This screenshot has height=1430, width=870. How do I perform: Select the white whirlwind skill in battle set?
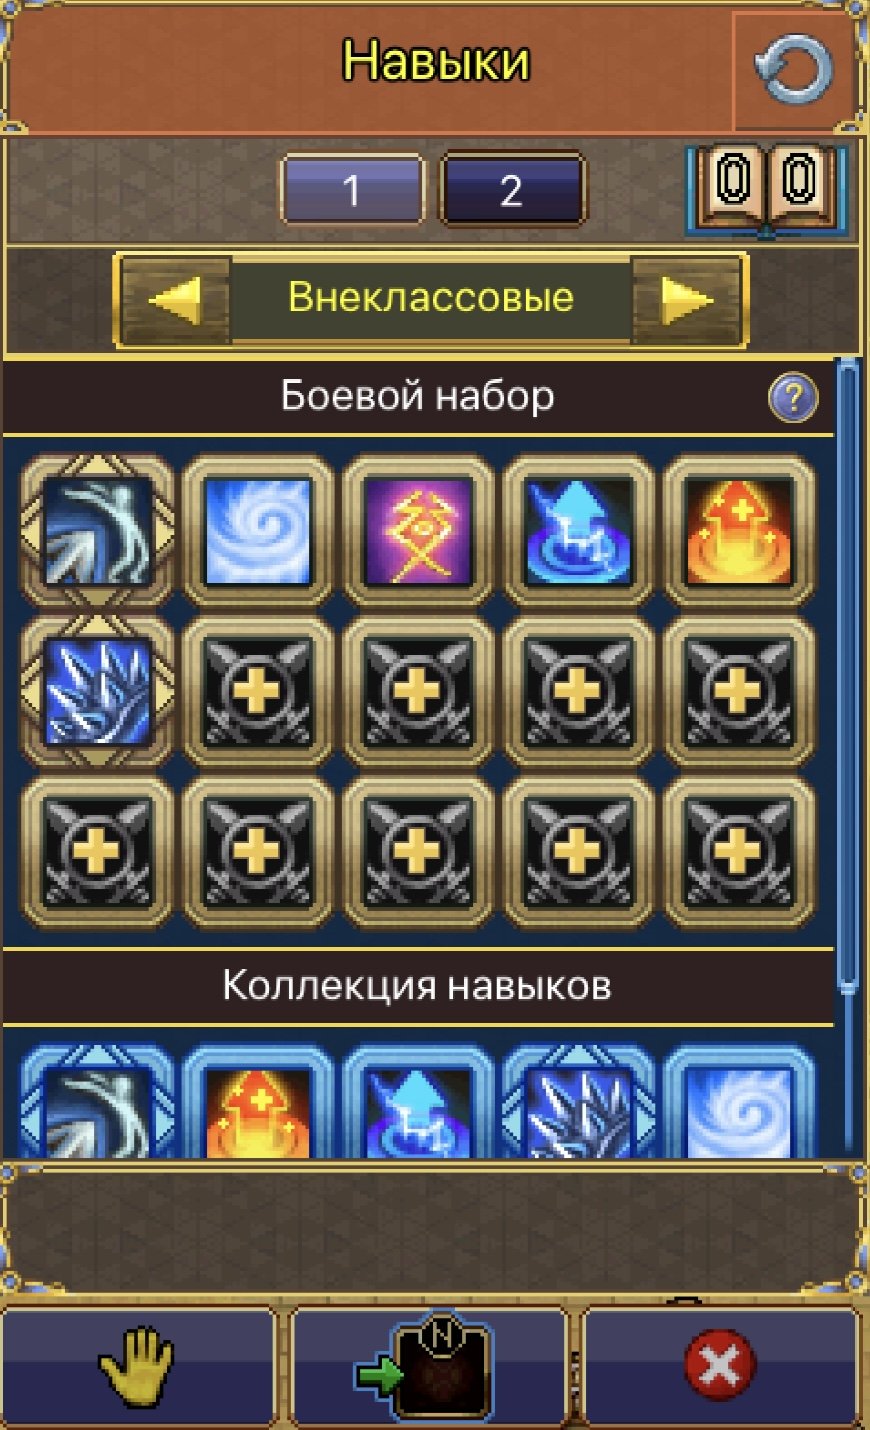(258, 531)
